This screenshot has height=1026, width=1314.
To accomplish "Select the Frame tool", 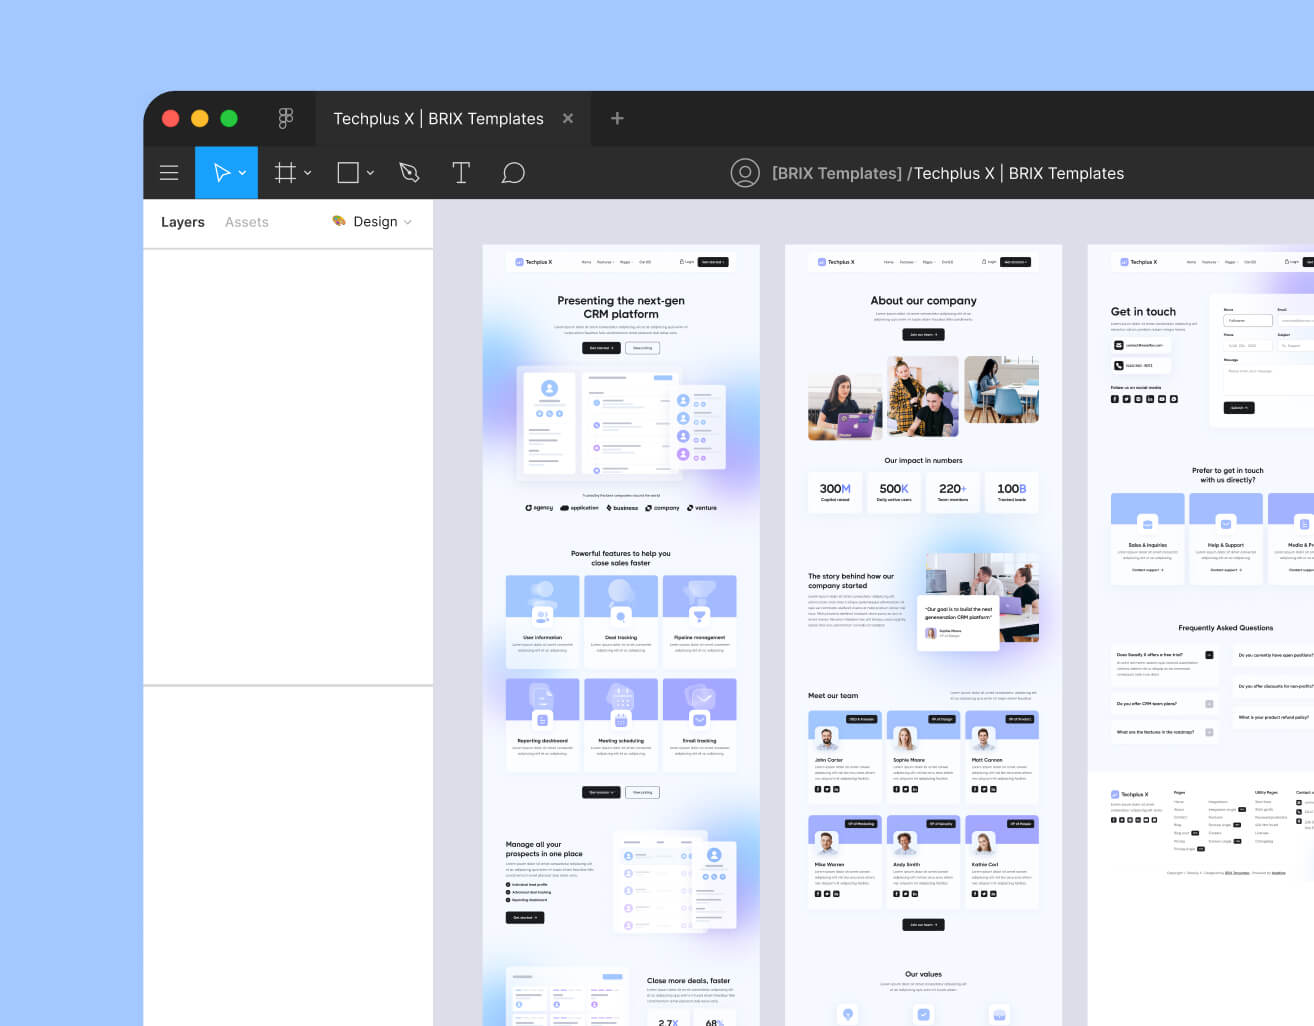I will (285, 172).
